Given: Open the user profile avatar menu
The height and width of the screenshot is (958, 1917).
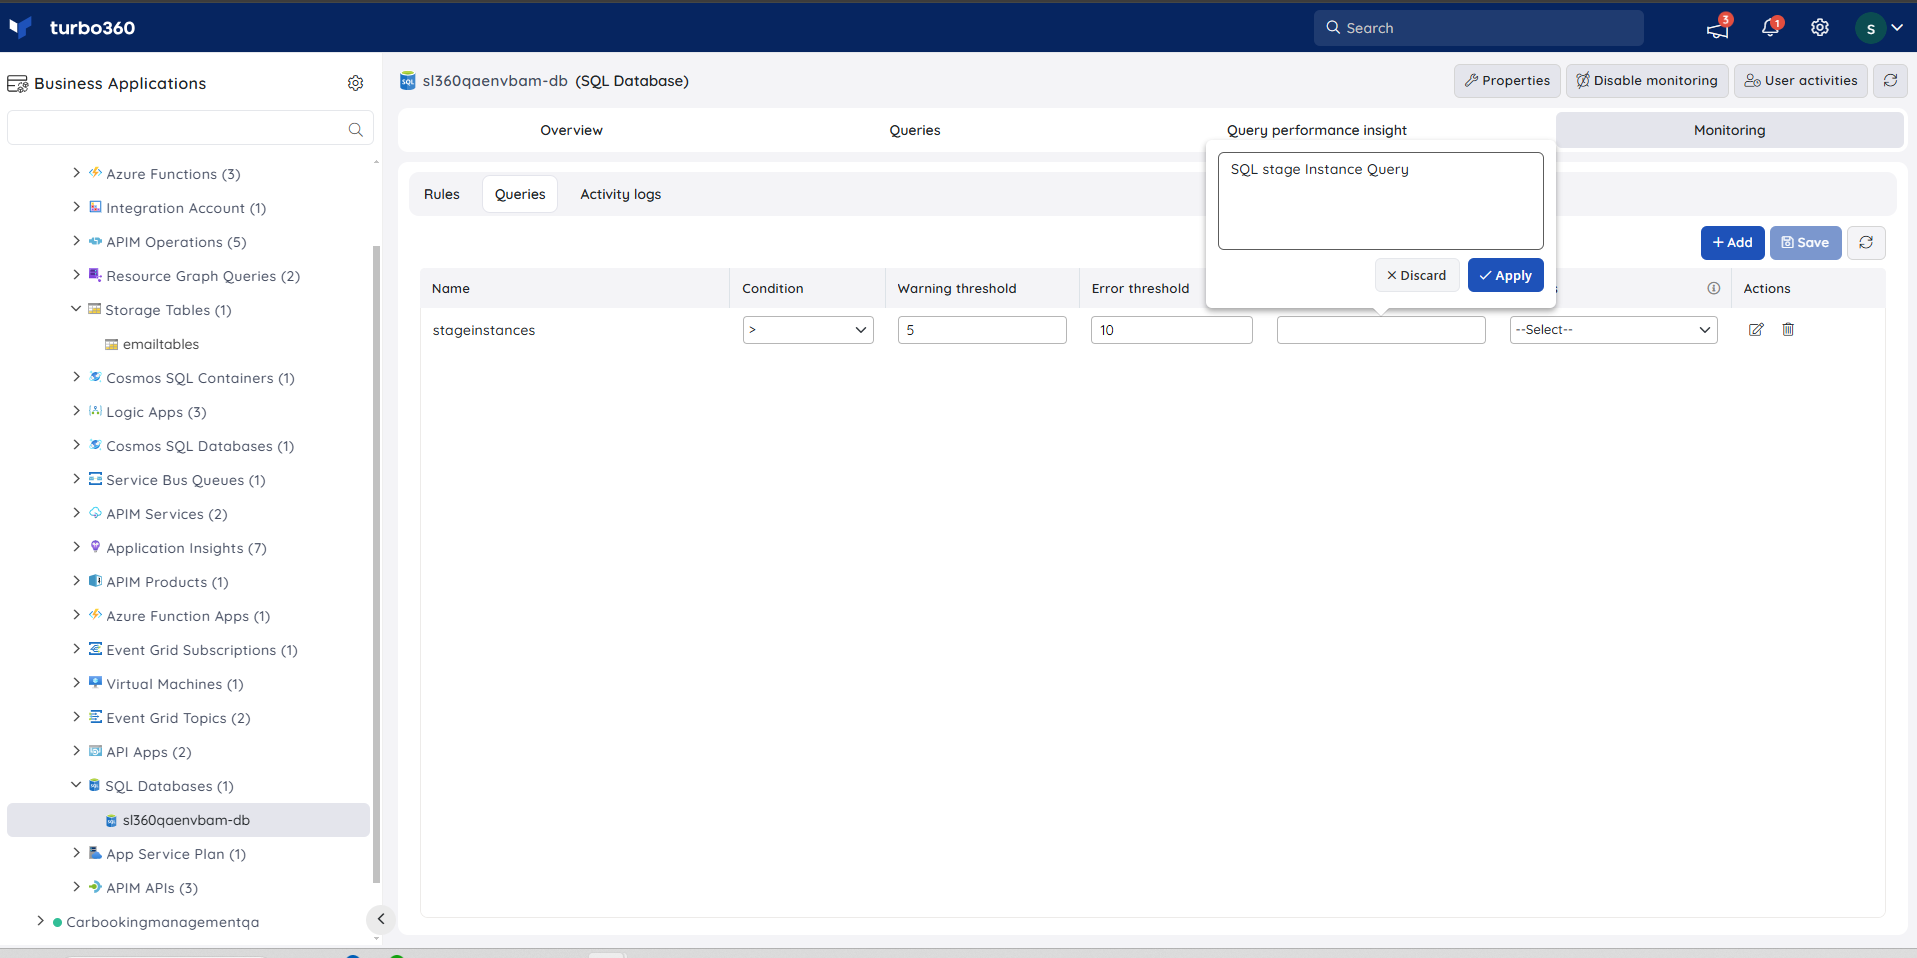Looking at the screenshot, I should pyautogui.click(x=1870, y=27).
